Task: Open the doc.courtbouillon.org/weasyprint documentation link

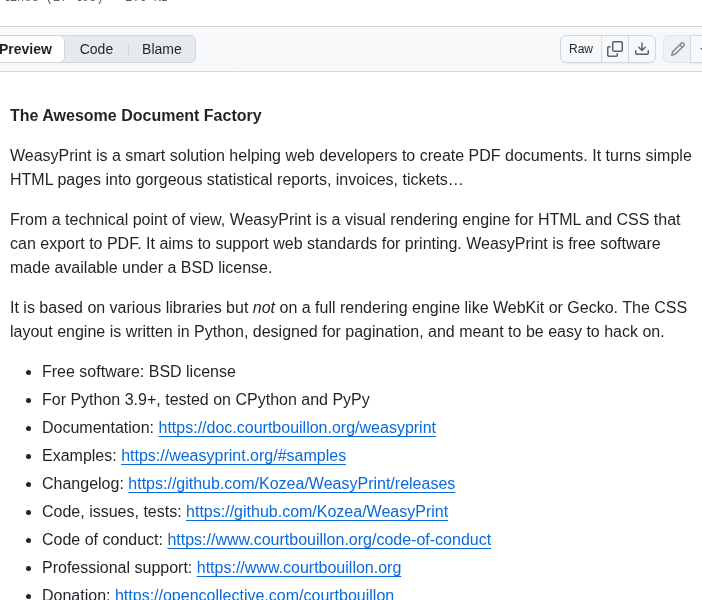Action: 297,427
